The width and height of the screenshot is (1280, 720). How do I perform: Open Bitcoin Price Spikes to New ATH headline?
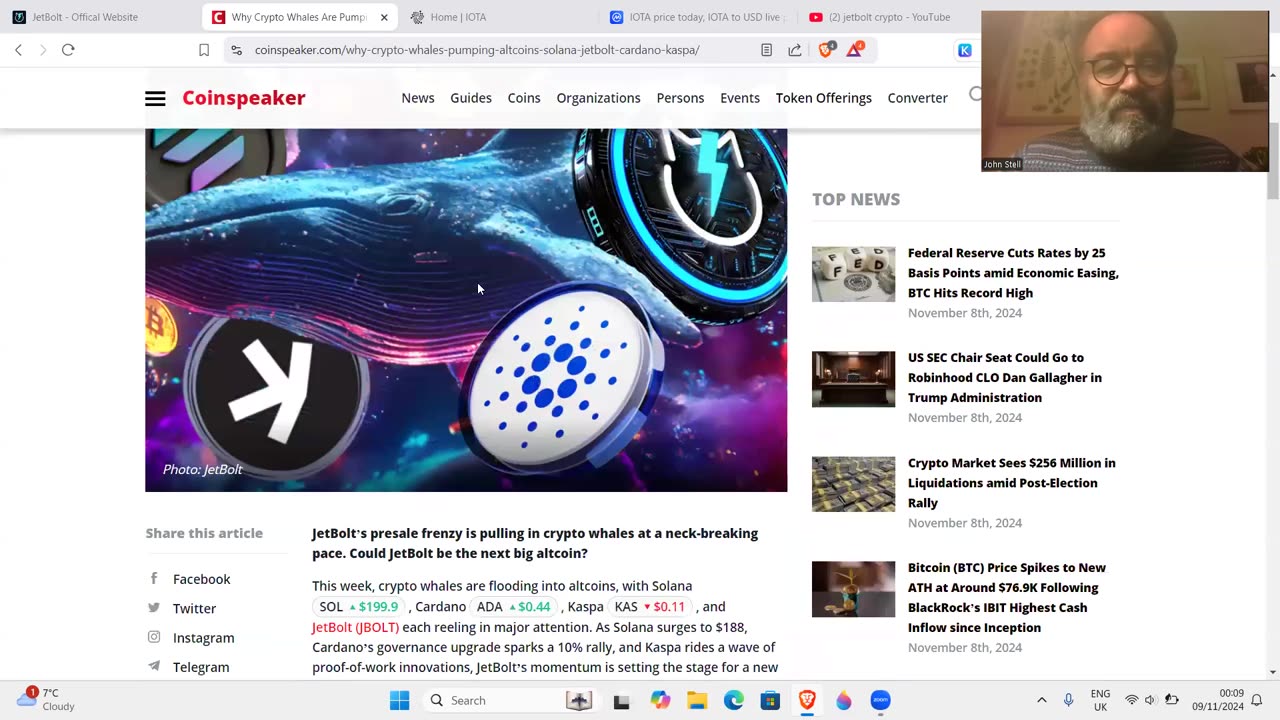(x=1007, y=598)
